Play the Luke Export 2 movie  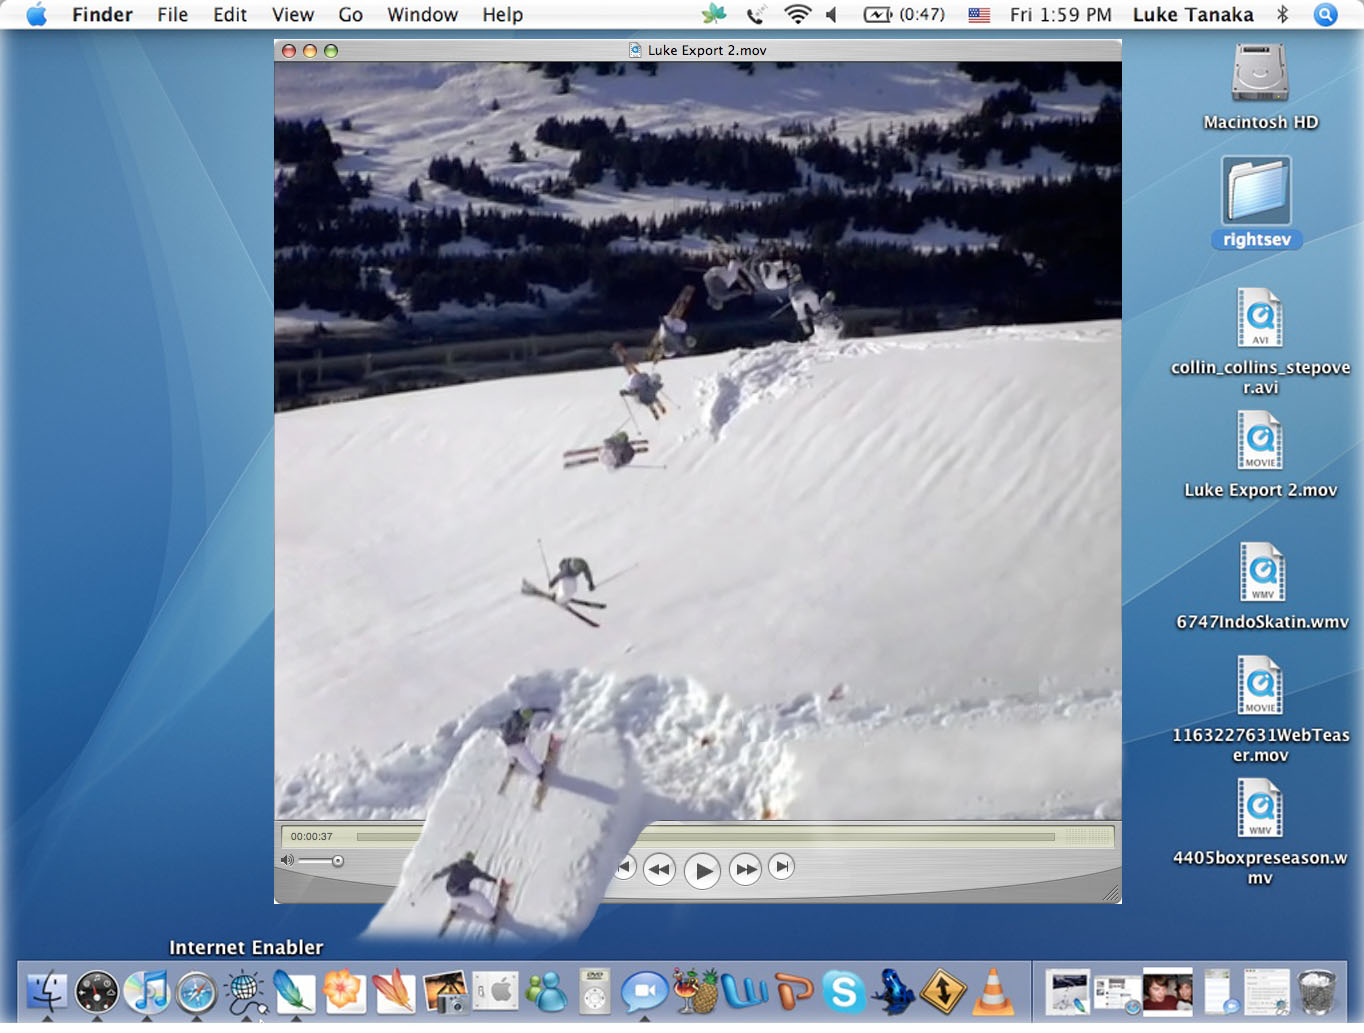tap(703, 869)
